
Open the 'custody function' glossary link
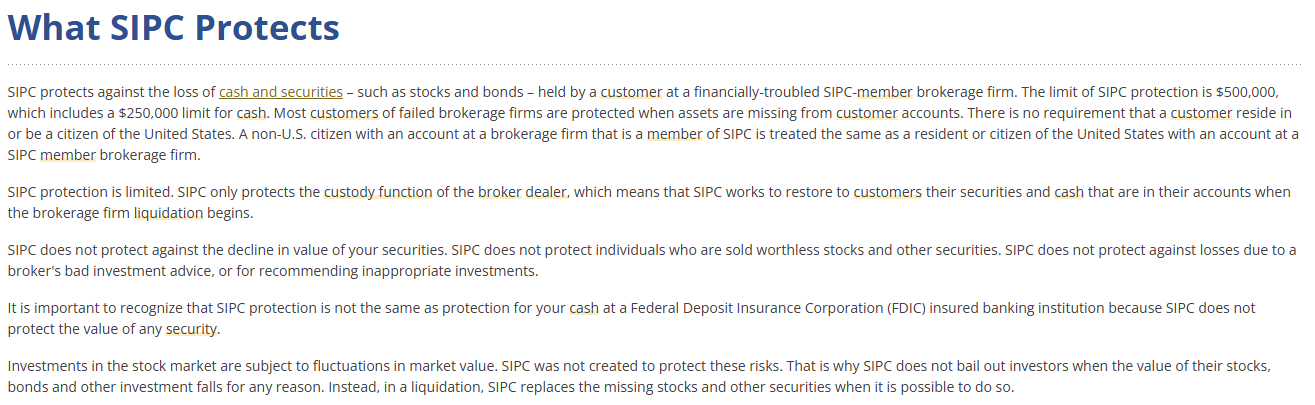pyautogui.click(x=378, y=192)
